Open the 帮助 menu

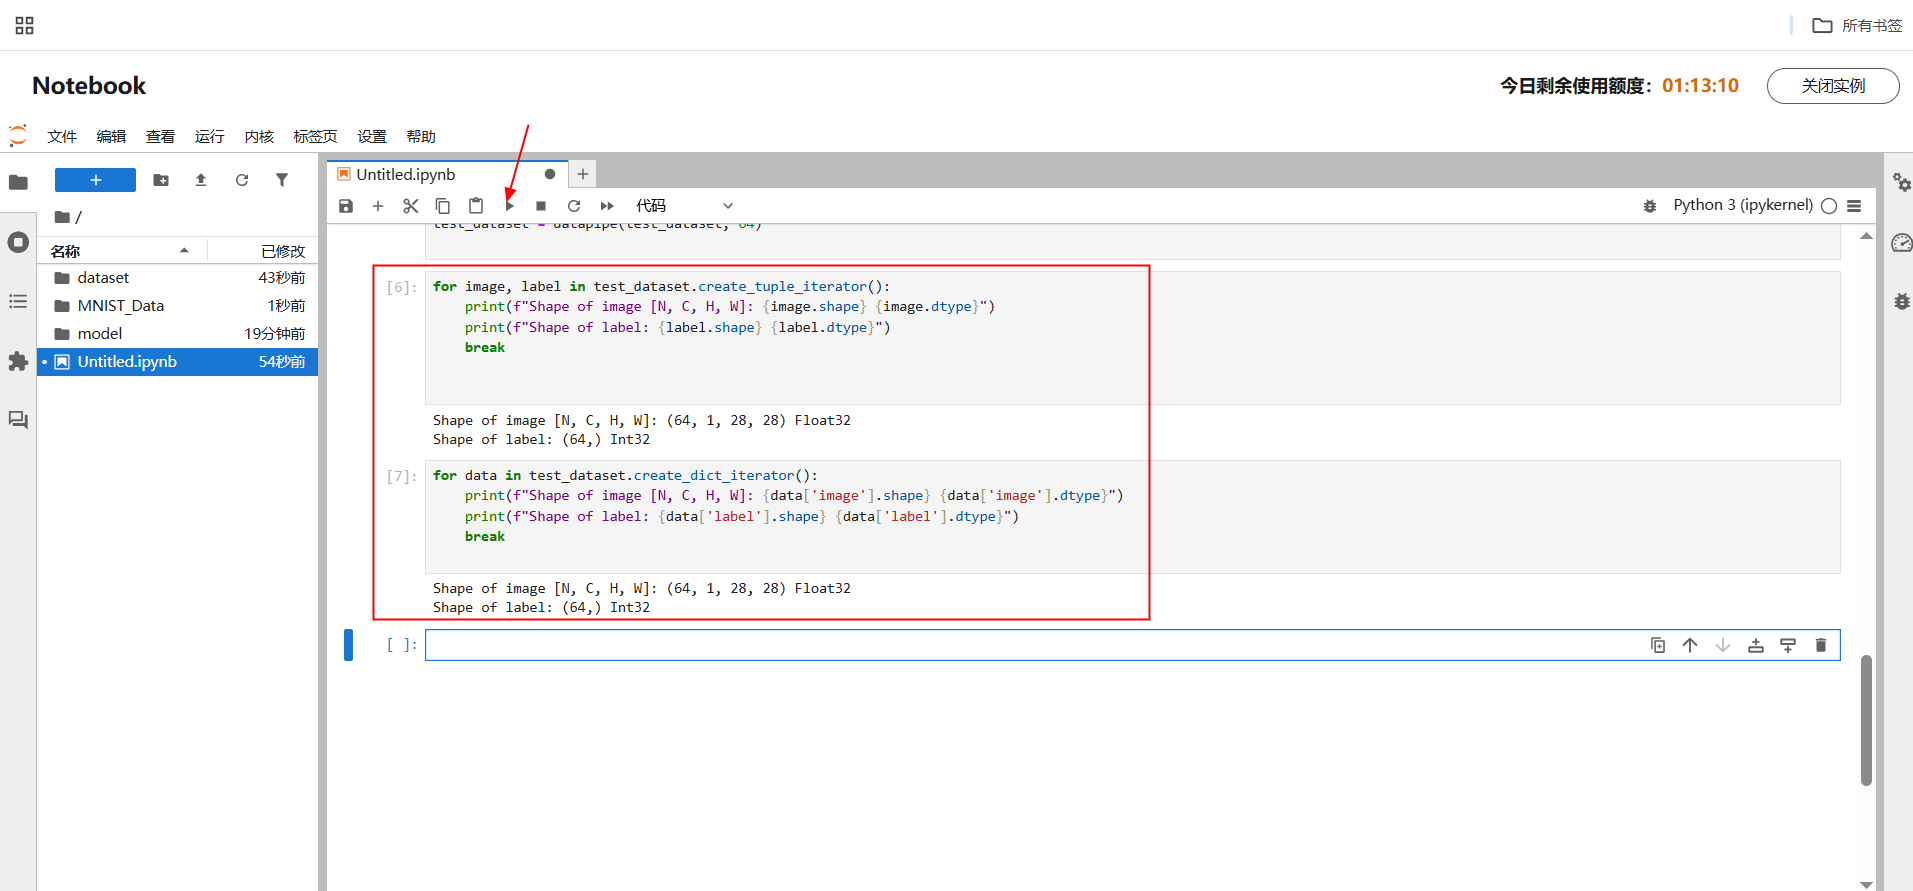point(421,136)
